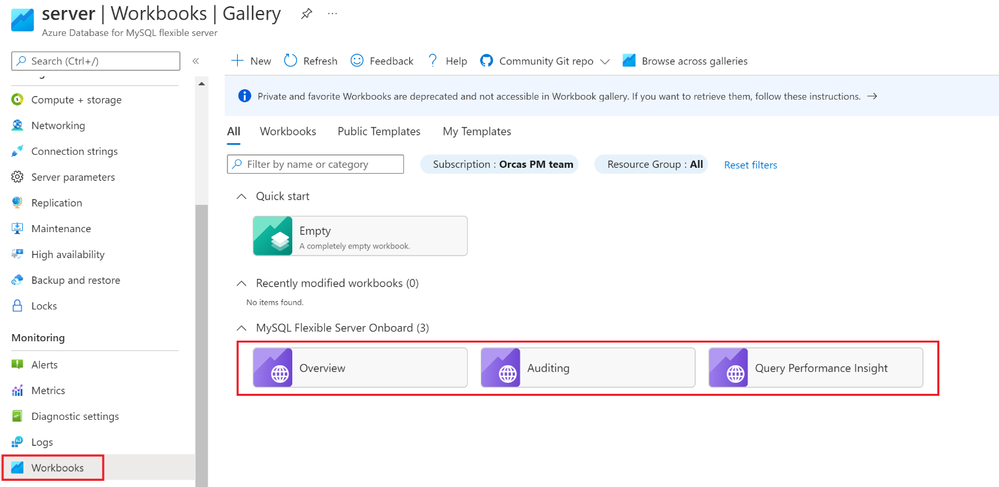Click the 'No items found.' text
This screenshot has height=487, width=999.
click(x=275, y=302)
